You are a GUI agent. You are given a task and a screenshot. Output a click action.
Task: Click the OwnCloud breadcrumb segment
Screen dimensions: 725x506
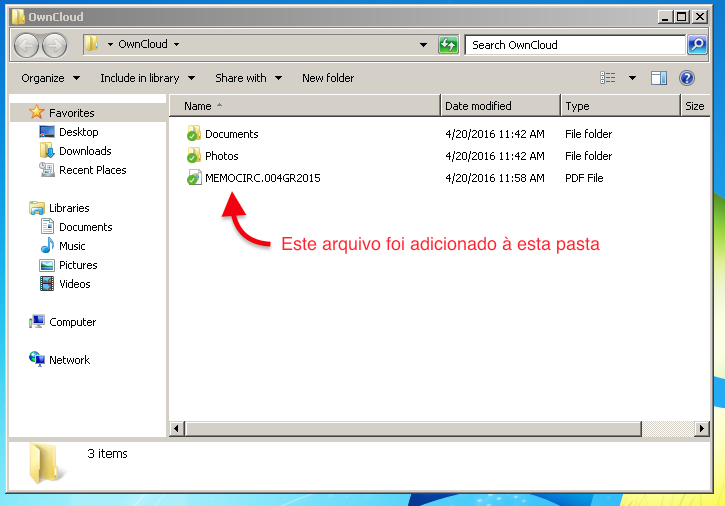[143, 44]
